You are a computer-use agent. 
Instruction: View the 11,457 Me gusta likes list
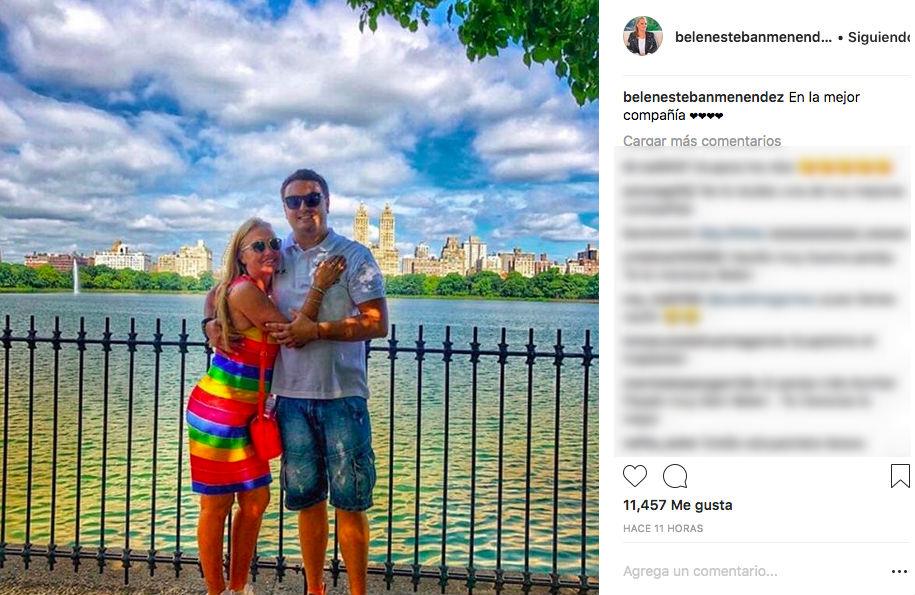click(677, 505)
